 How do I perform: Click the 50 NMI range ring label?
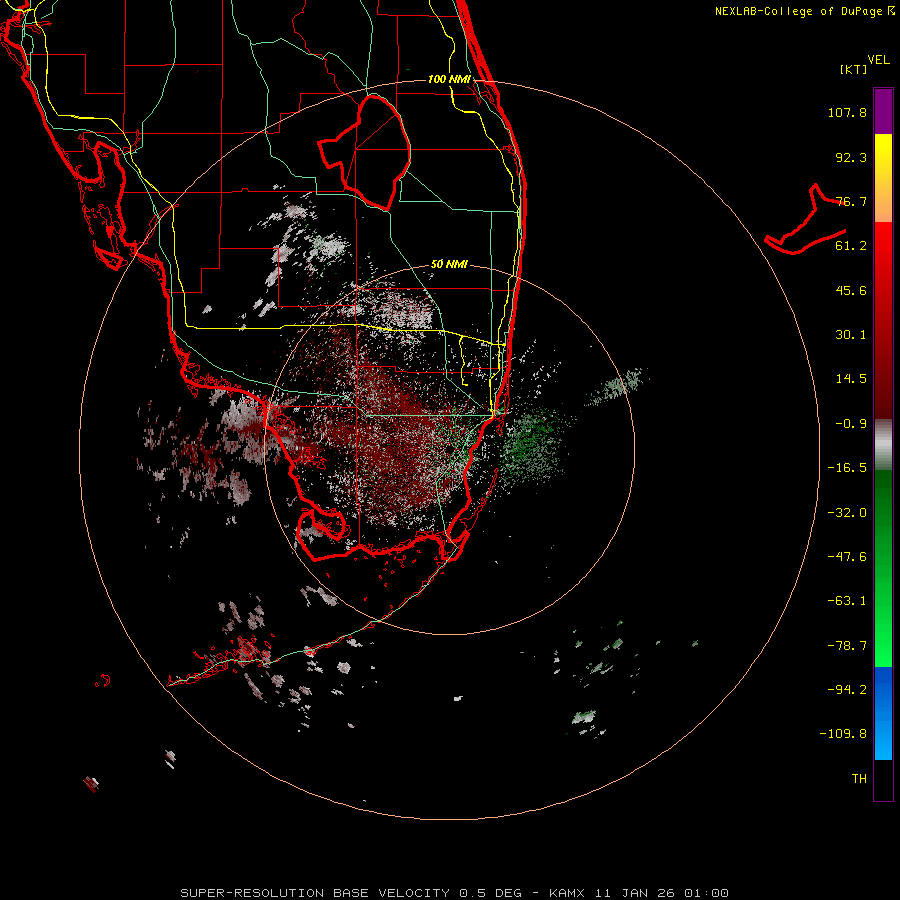pyautogui.click(x=449, y=264)
